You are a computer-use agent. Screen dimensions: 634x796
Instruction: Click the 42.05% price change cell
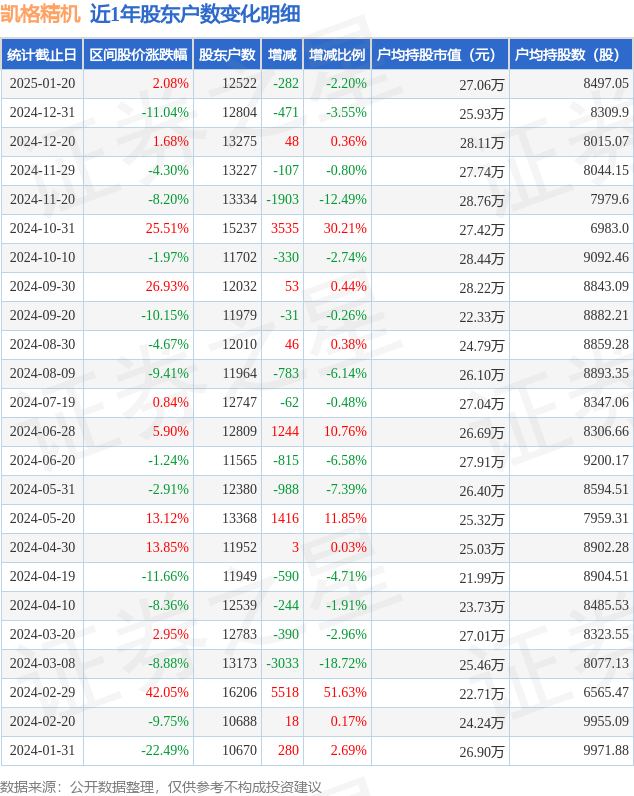[167, 692]
